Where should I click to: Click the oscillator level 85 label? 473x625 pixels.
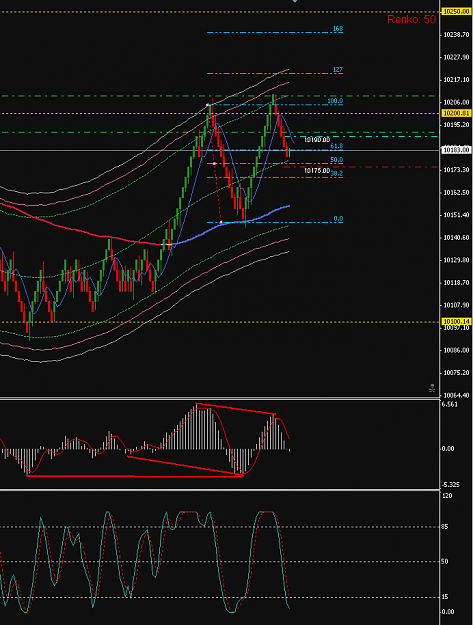click(445, 527)
